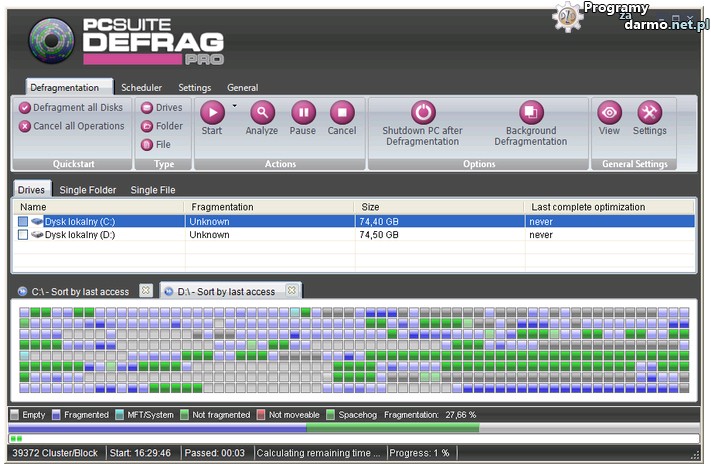Viewport: 711px width, 472px height.
Task: Pause the current defragmentation
Action: pyautogui.click(x=303, y=113)
